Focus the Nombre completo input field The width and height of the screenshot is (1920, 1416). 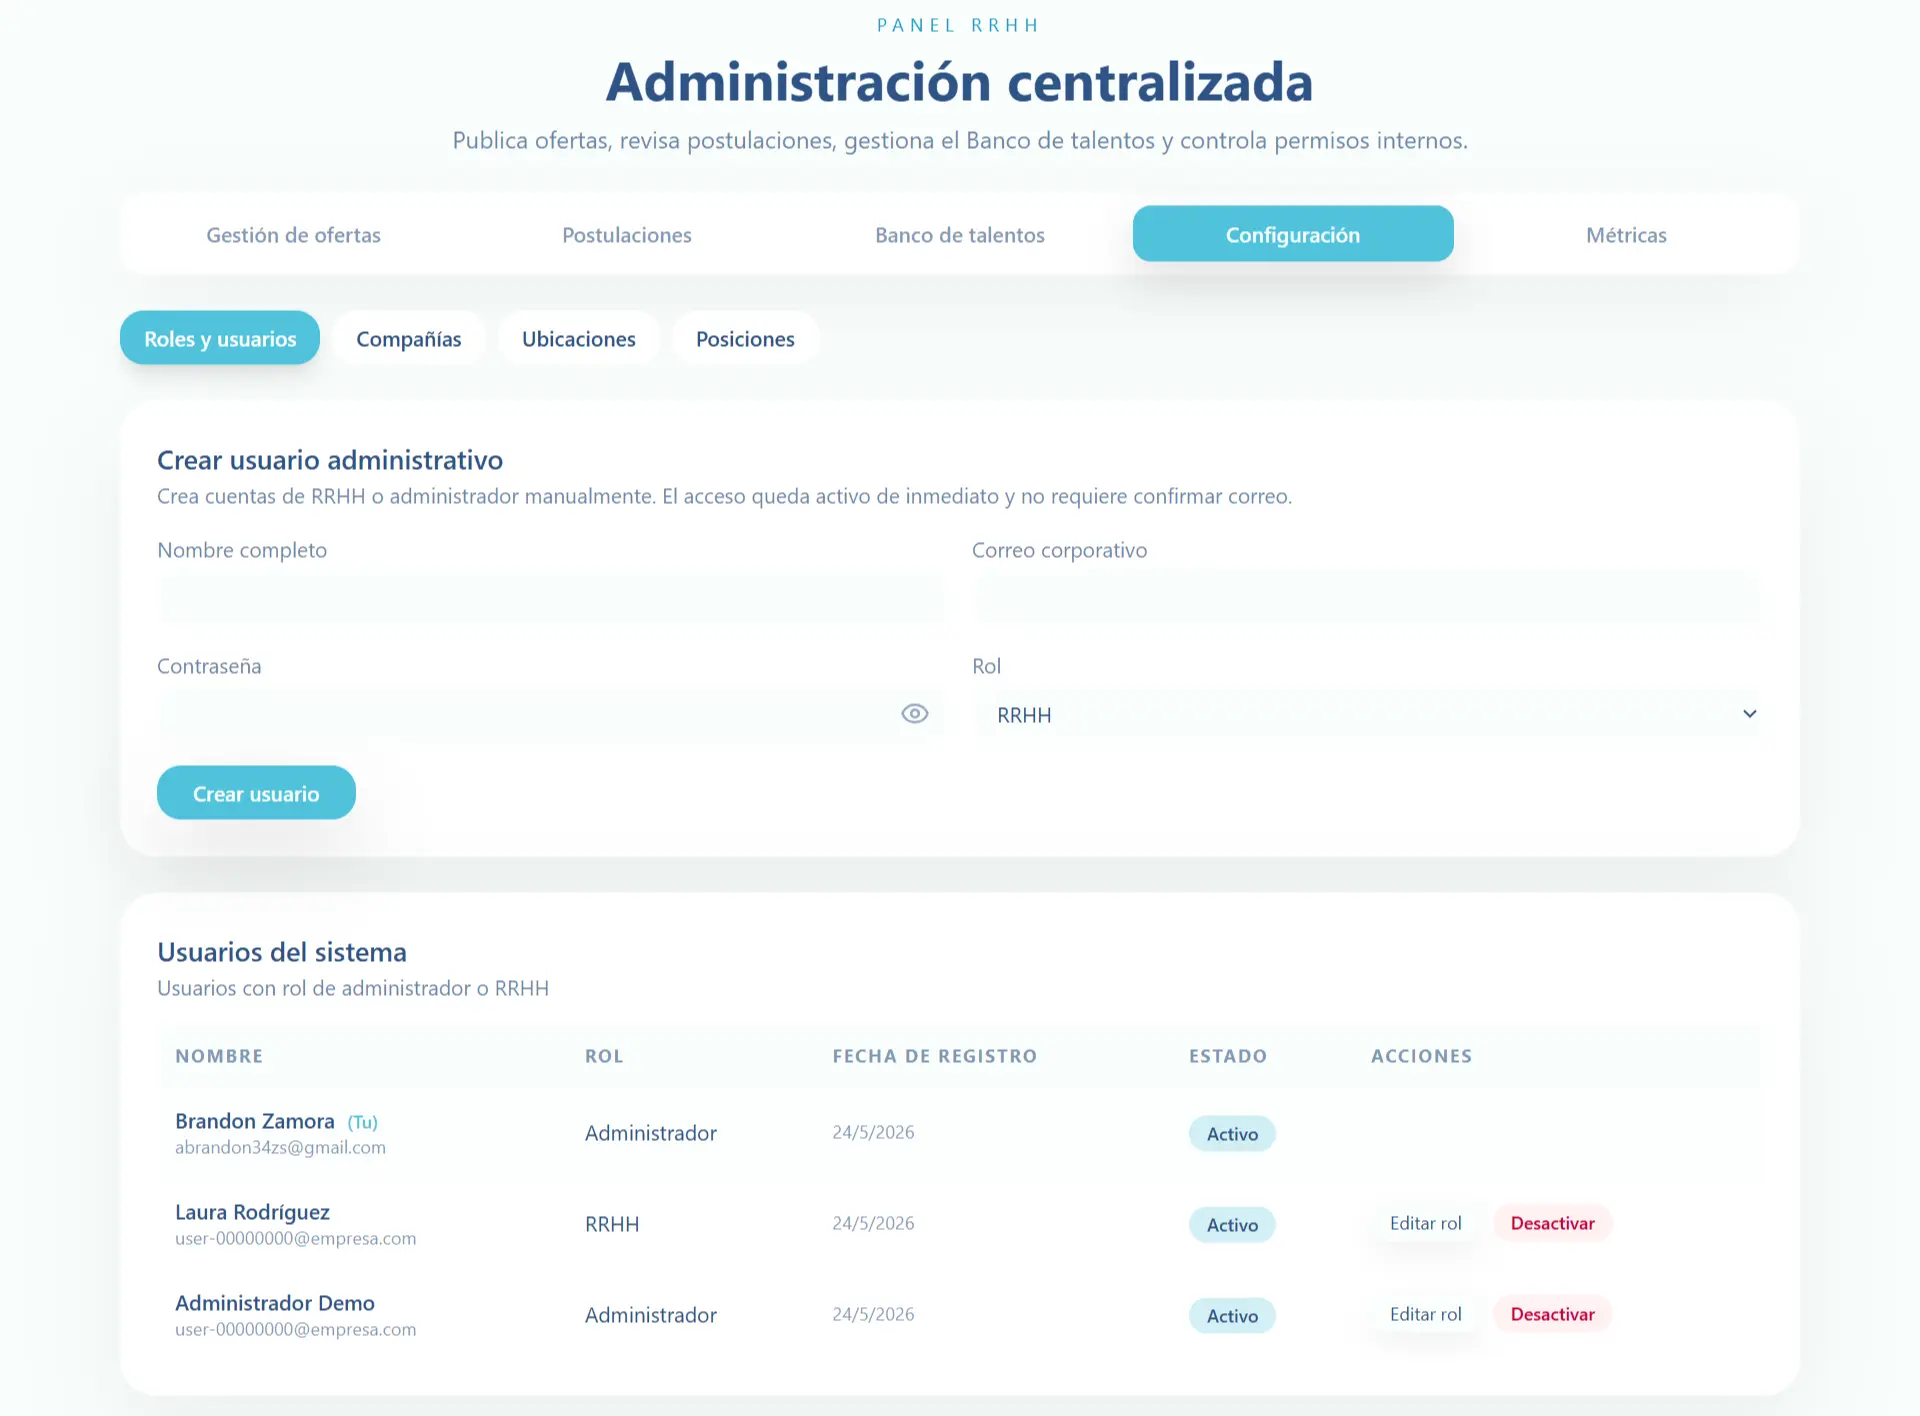551,598
